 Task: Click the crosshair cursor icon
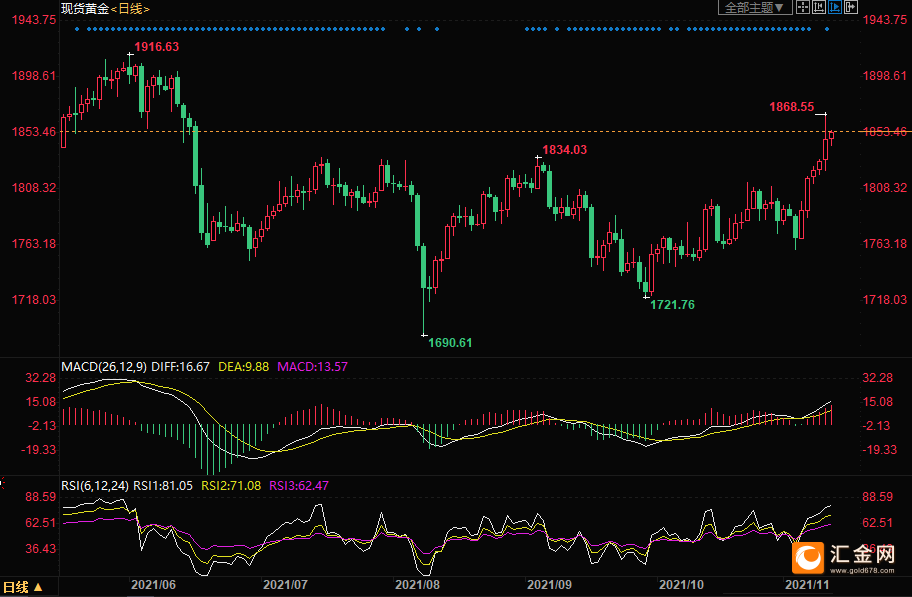[x=803, y=7]
